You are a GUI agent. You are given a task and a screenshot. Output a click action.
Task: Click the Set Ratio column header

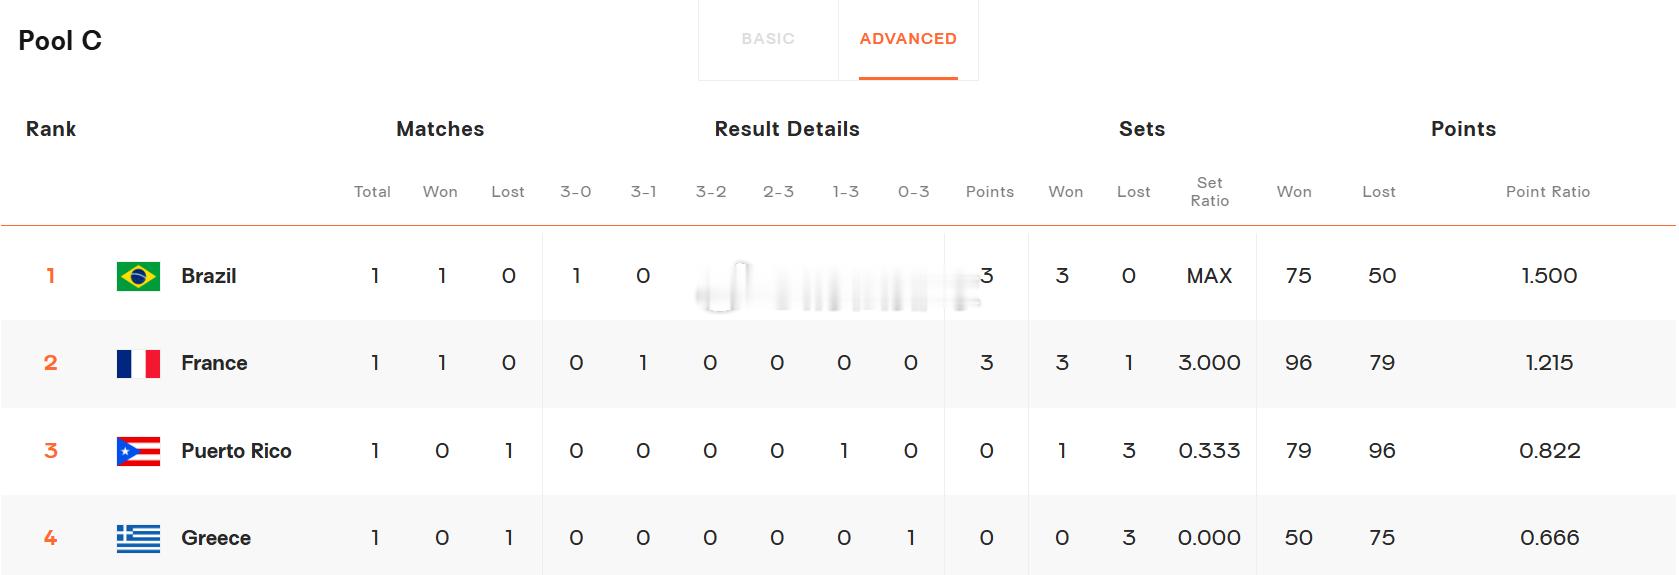click(x=1209, y=192)
